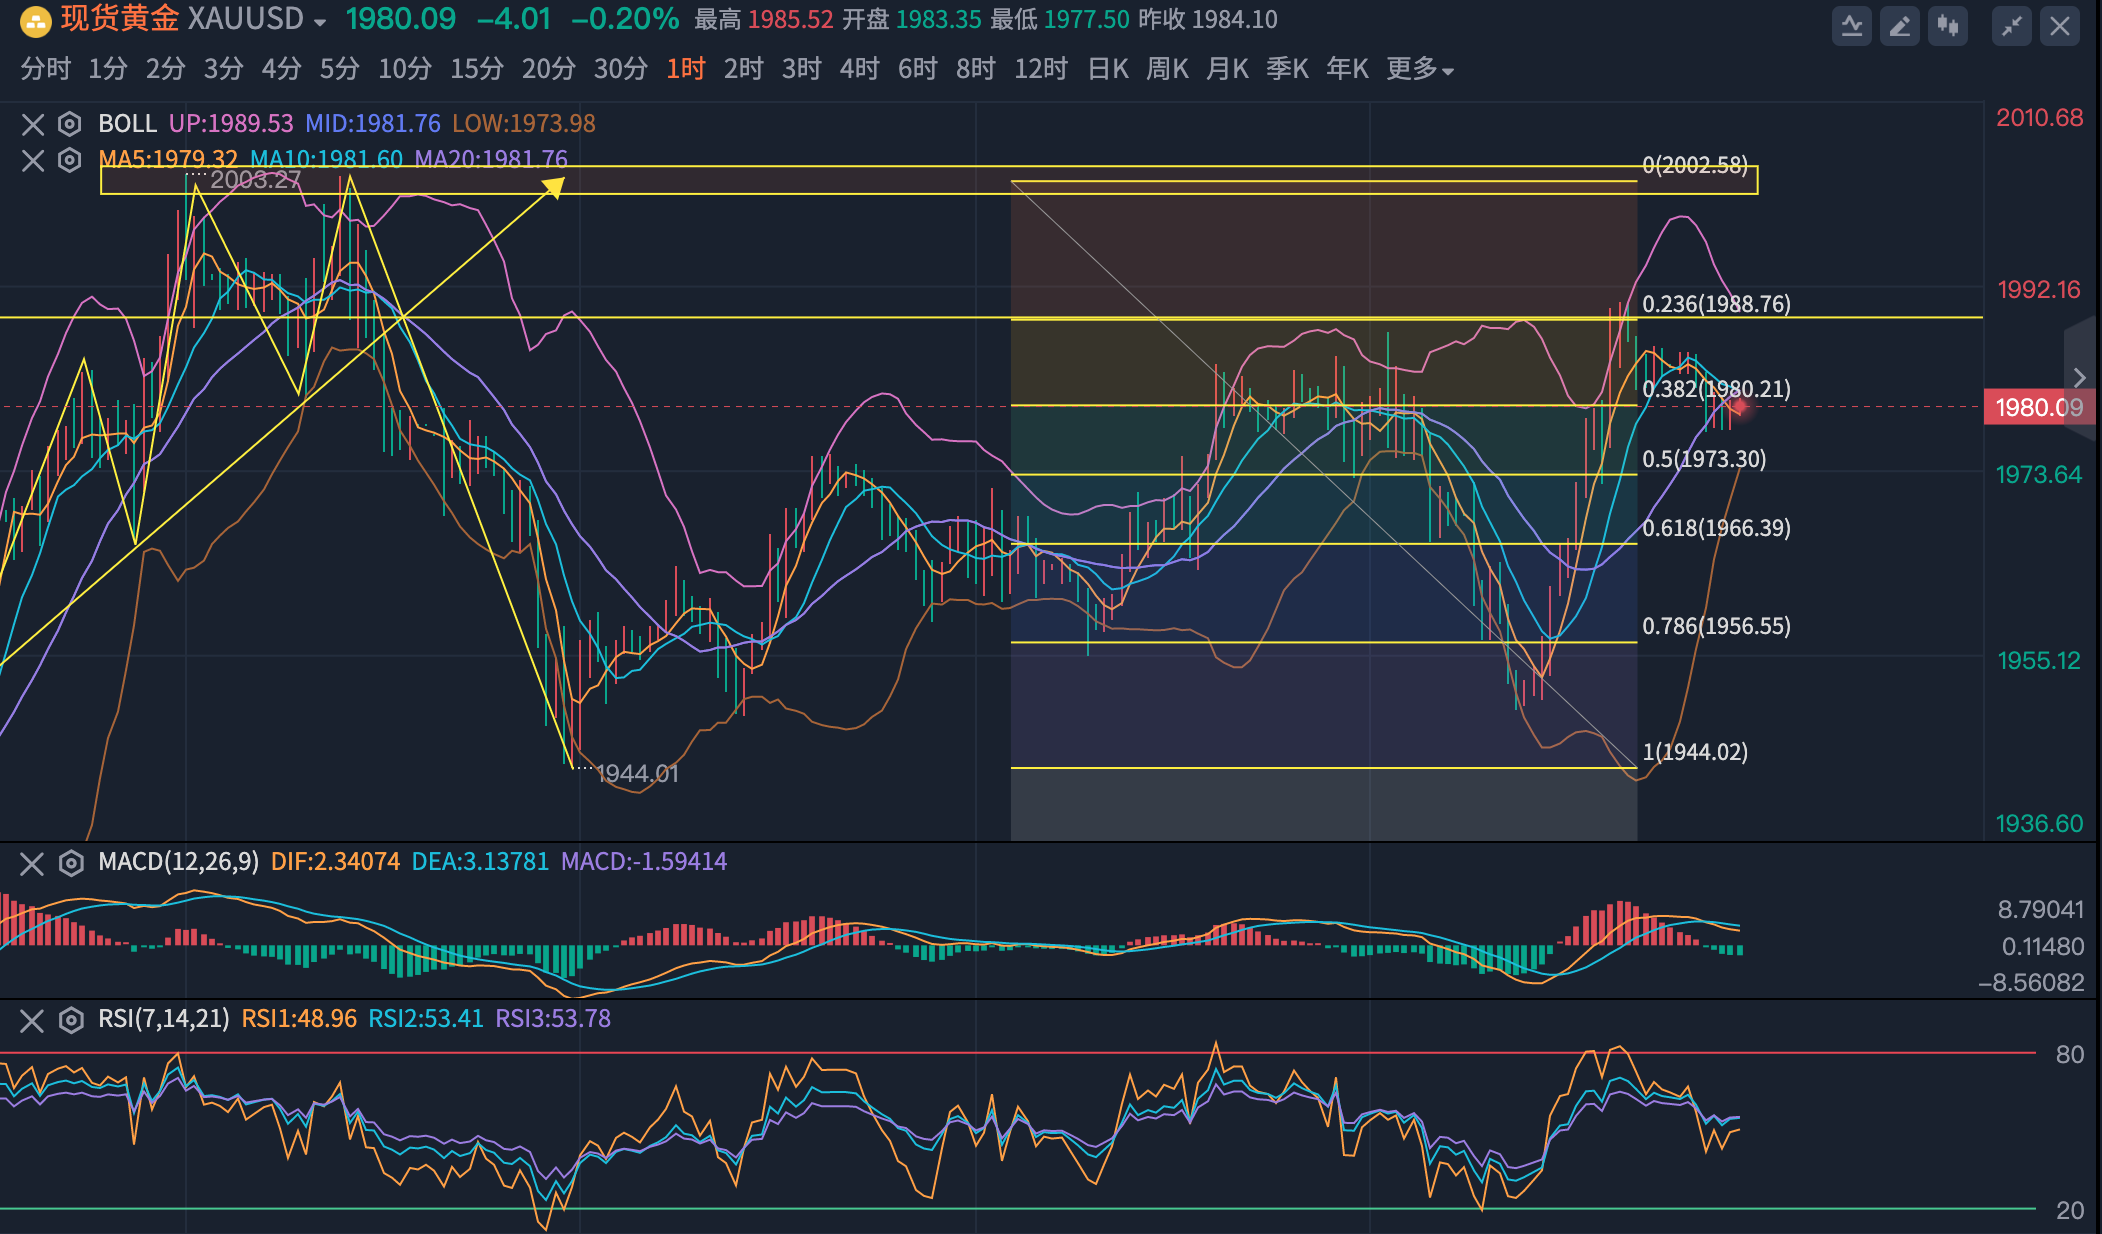Select the Fibonacci 0.5(1973.30) label
Viewport: 2102px width, 1234px height.
click(1704, 459)
